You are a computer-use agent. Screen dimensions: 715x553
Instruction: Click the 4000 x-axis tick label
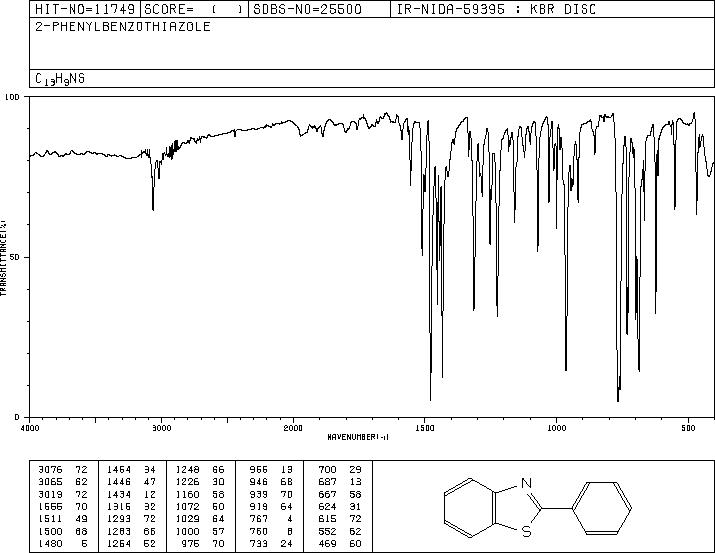point(30,428)
